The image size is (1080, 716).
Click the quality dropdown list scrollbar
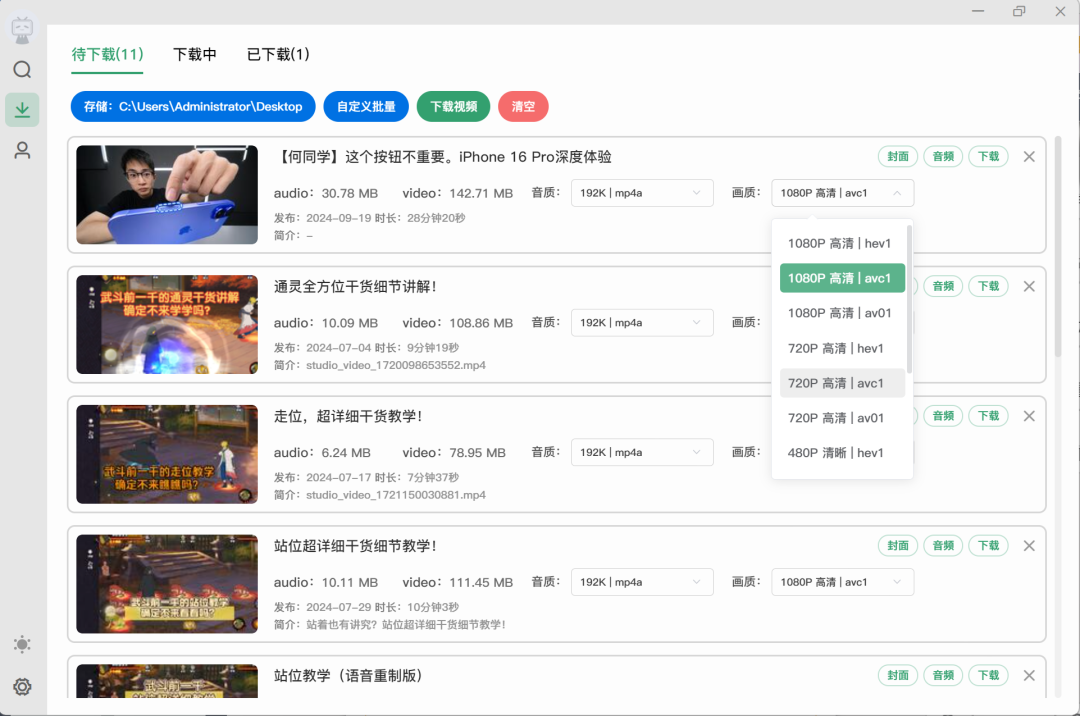909,299
